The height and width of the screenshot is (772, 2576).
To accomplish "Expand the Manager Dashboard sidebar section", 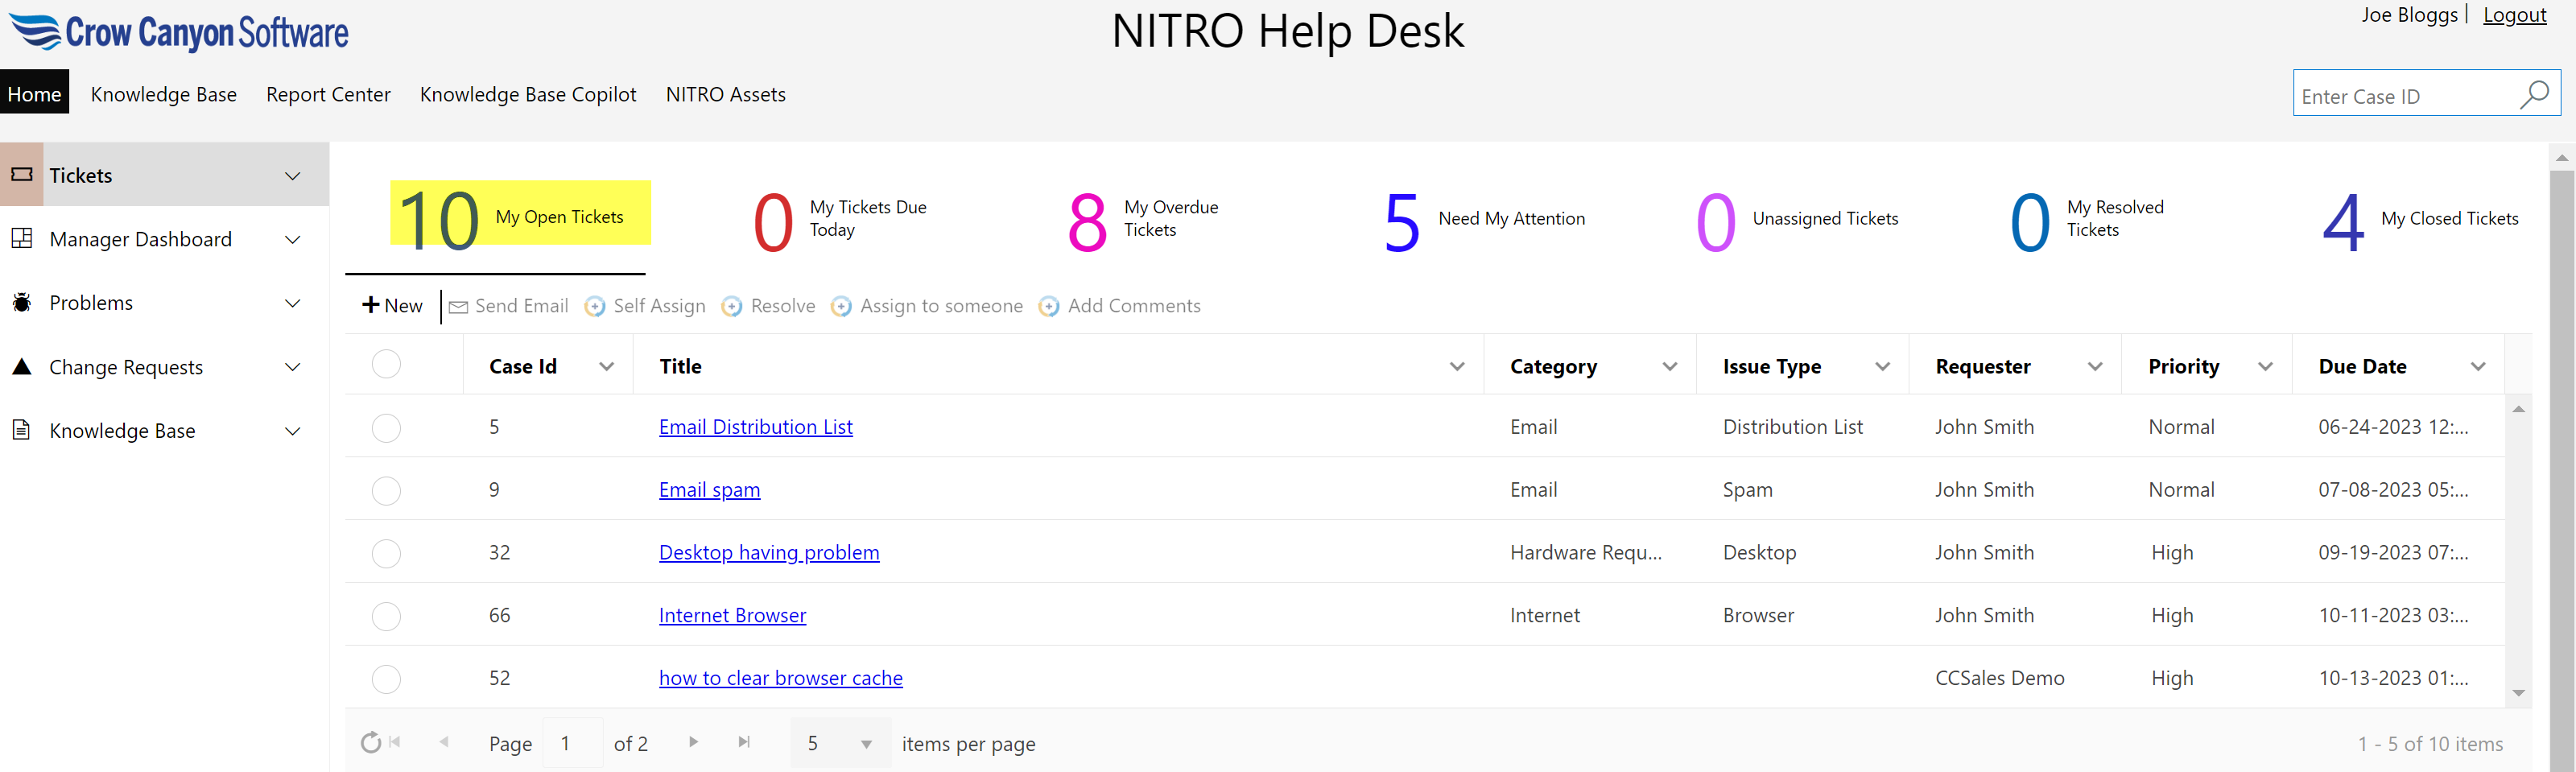I will click(x=292, y=240).
